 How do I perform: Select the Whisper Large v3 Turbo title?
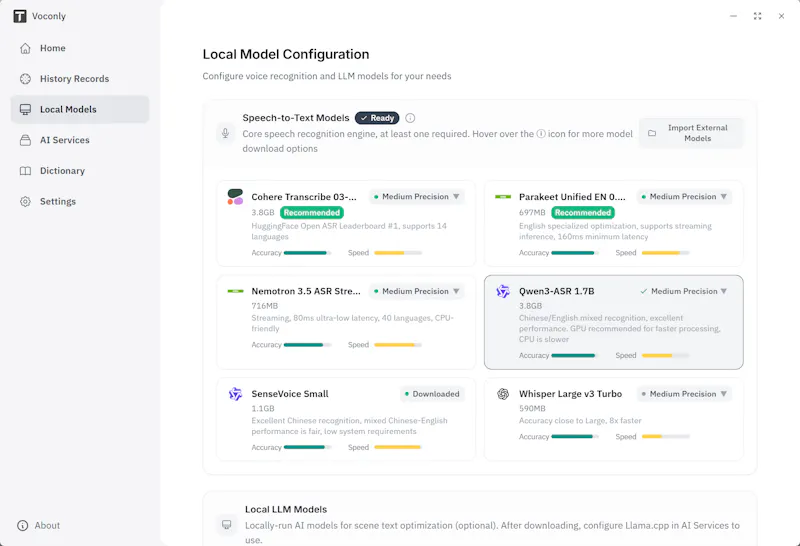(570, 394)
